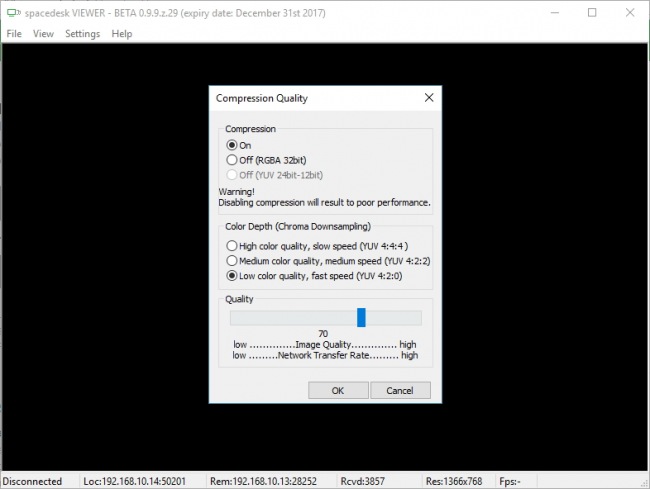
Task: Click the resize grip at window corner
Action: pos(644,483)
